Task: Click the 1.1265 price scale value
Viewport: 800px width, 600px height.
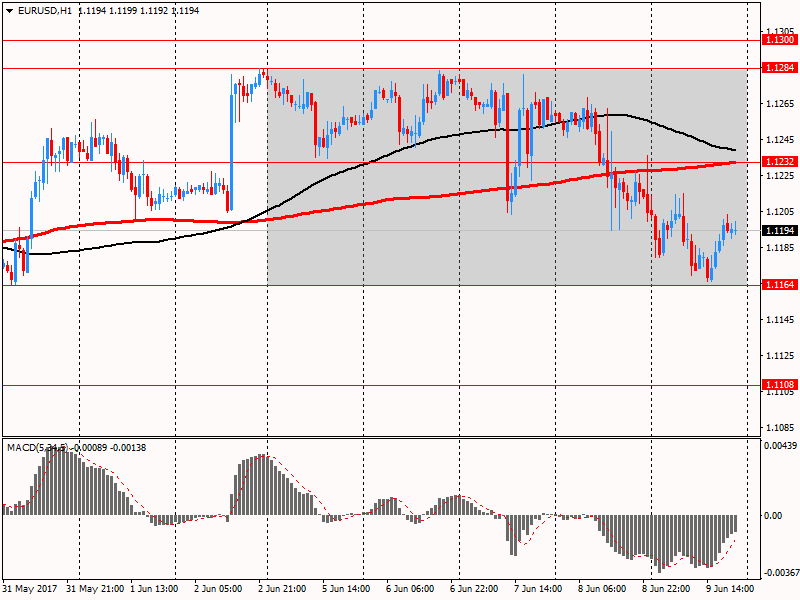Action: [x=780, y=104]
